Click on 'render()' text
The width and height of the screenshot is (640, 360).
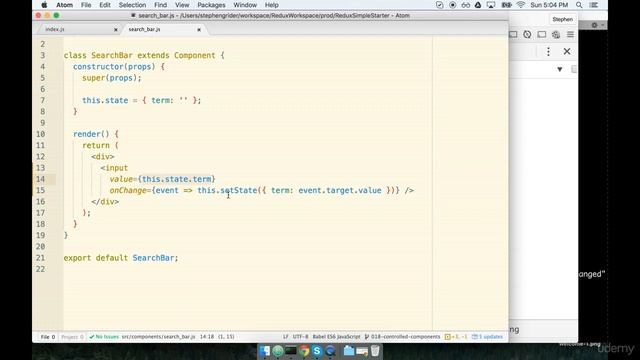91,134
